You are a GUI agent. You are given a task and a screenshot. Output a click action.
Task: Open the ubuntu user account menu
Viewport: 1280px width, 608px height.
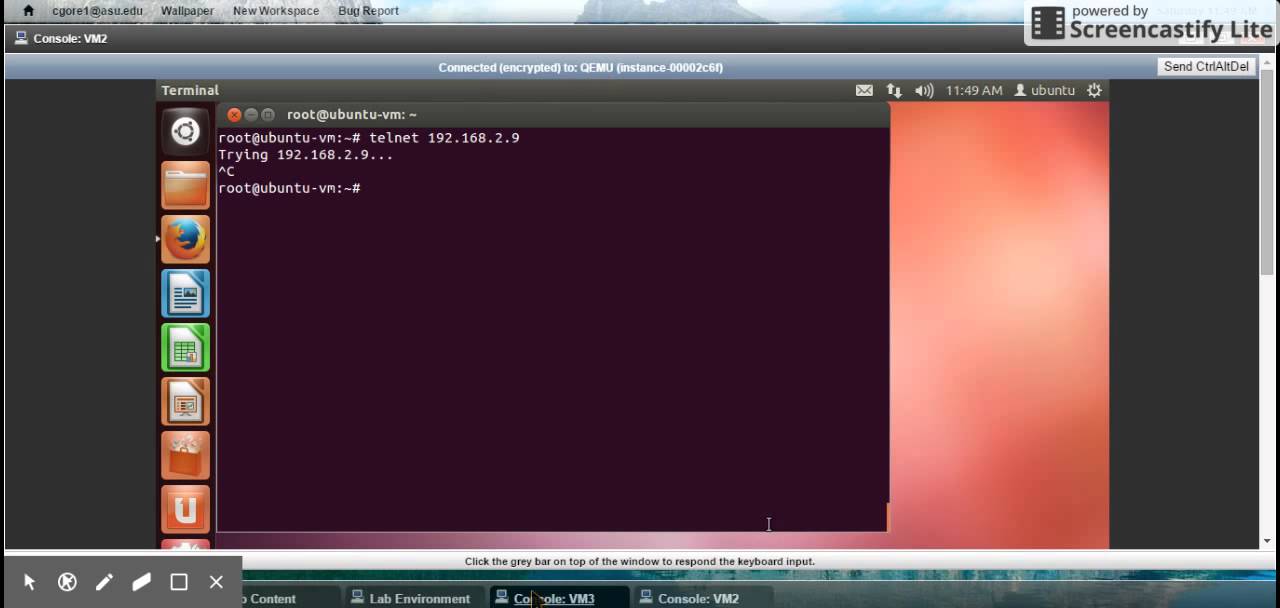pyautogui.click(x=1044, y=90)
